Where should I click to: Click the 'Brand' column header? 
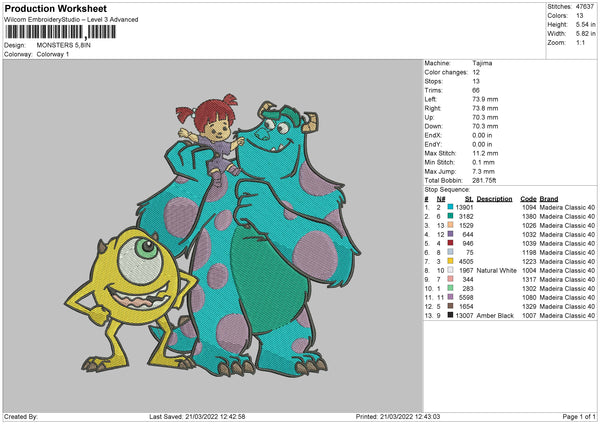(549, 199)
